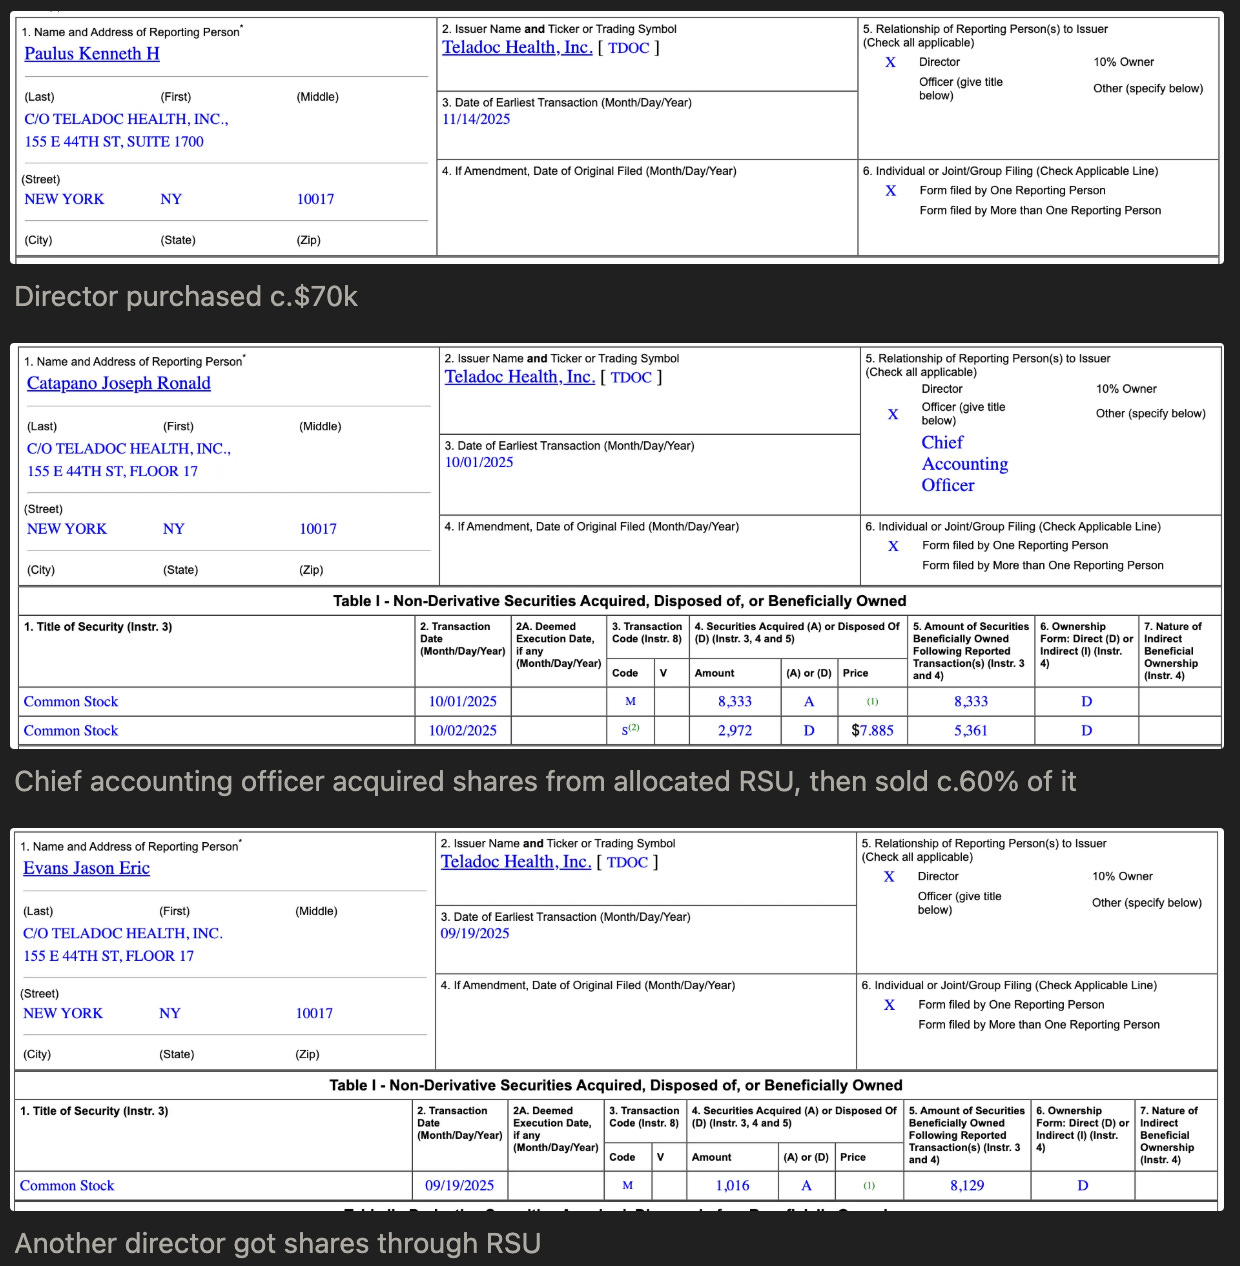Click the 1,016 amount cell in Evans table
1240x1266 pixels.
(x=732, y=1186)
